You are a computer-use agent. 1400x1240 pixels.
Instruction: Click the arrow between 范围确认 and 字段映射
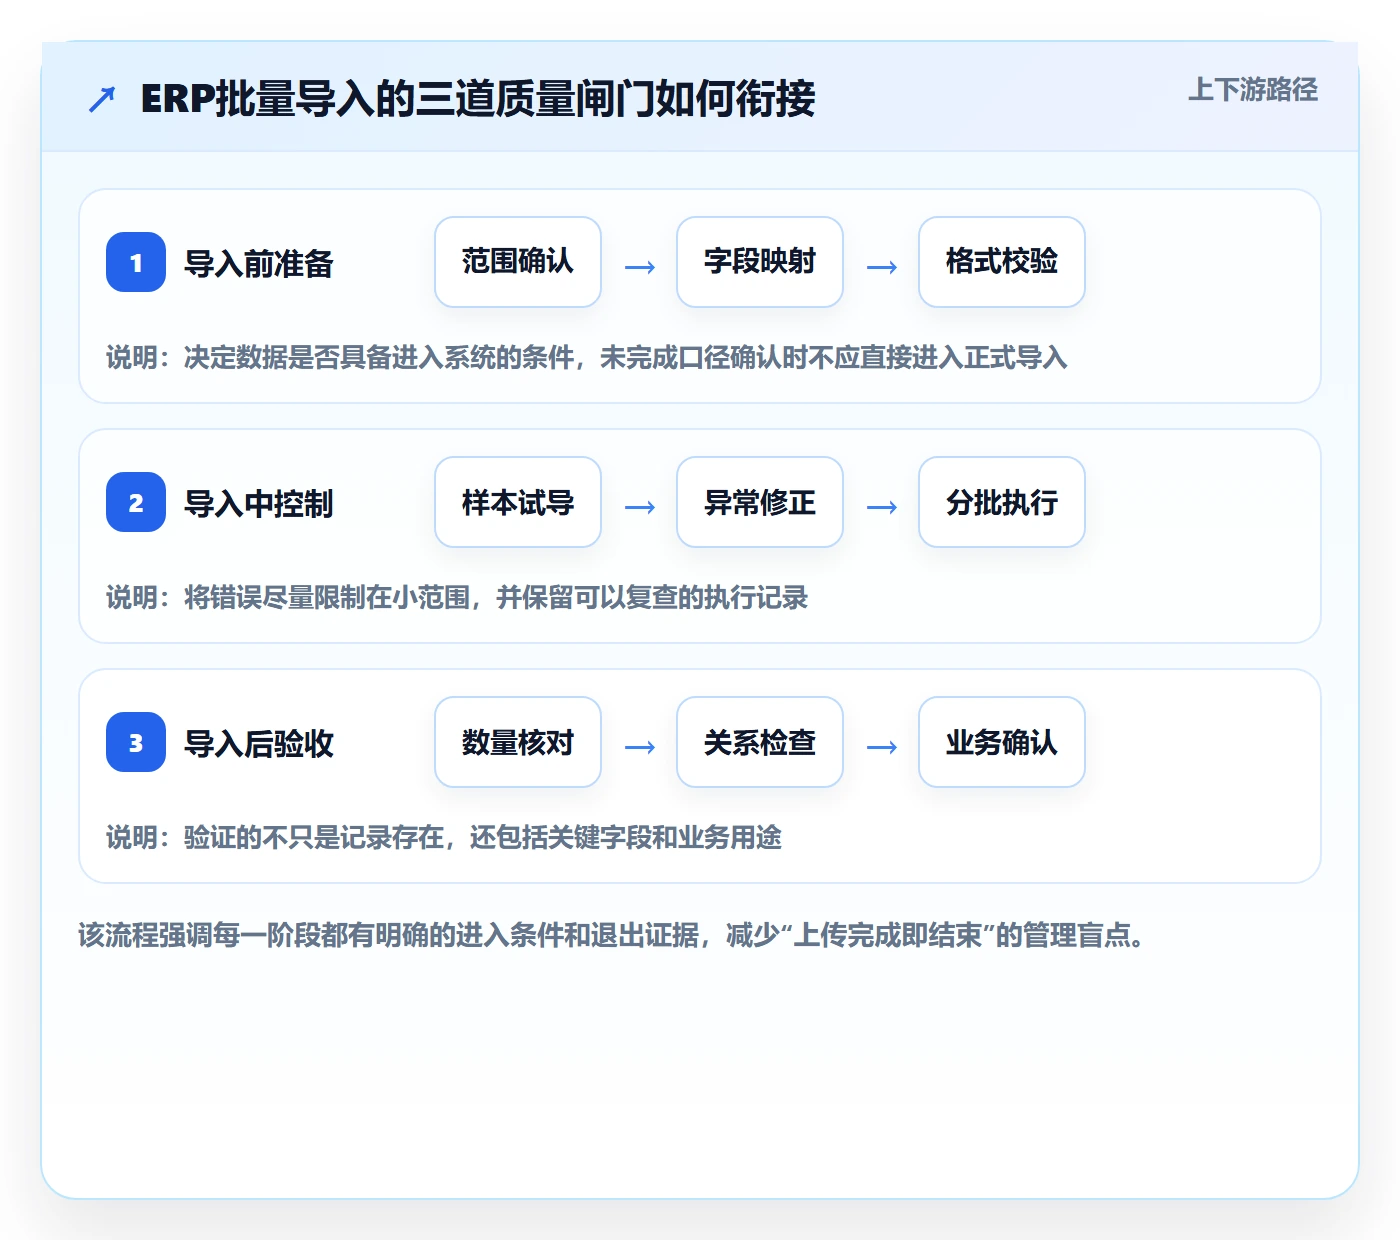(x=640, y=267)
